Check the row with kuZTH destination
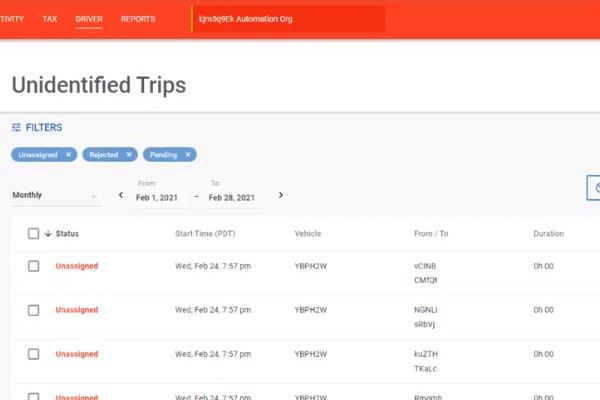The width and height of the screenshot is (600, 400). pyautogui.click(x=33, y=354)
